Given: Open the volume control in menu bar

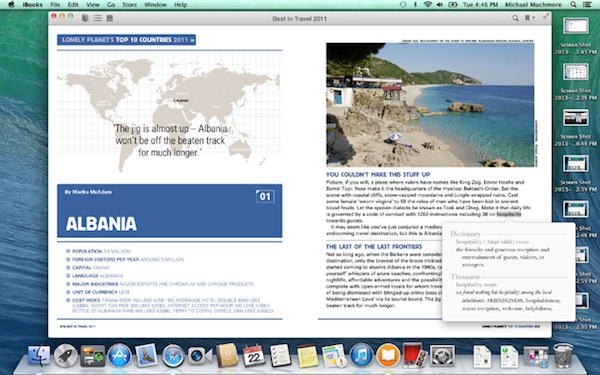Looking at the screenshot, I should tap(440, 5).
